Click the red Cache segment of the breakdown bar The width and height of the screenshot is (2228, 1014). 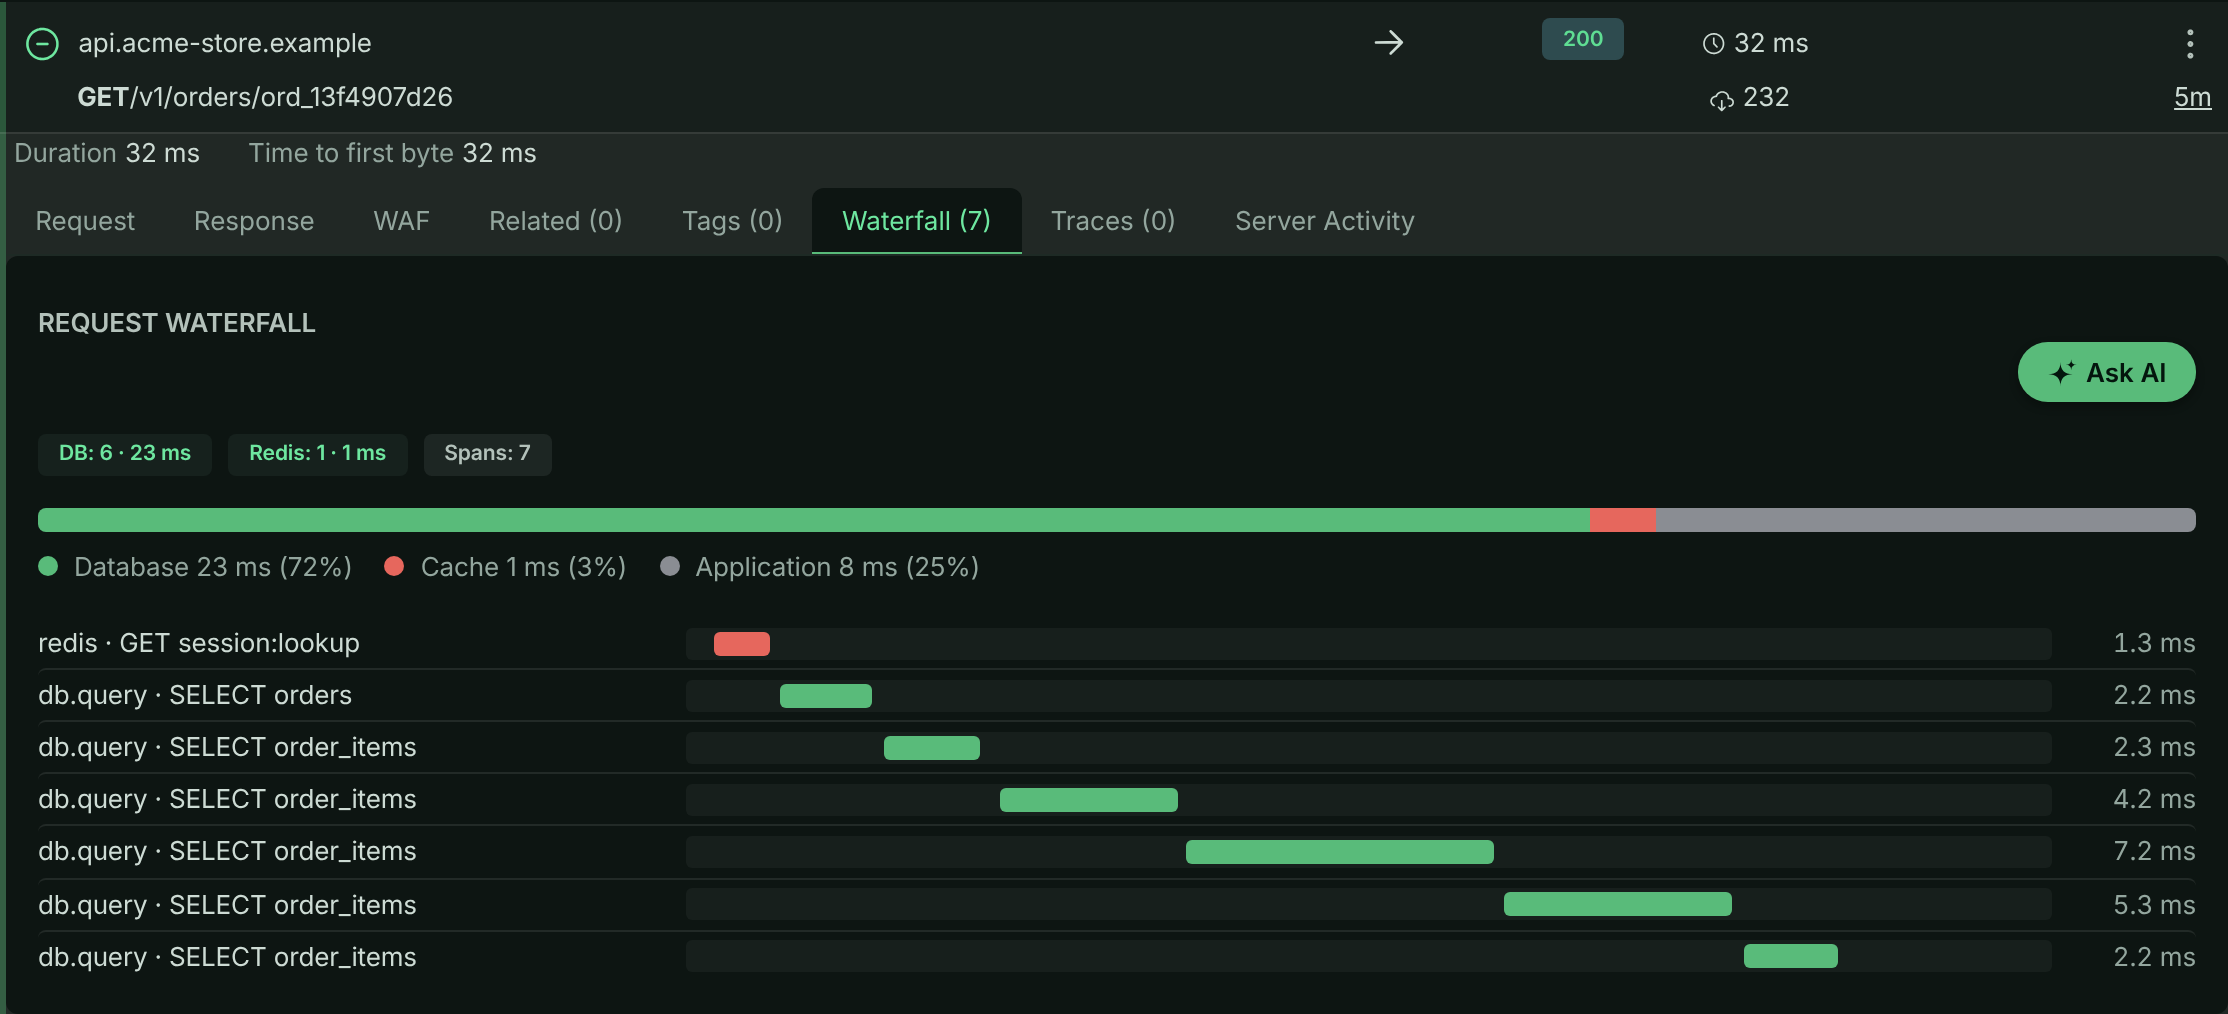click(1623, 520)
